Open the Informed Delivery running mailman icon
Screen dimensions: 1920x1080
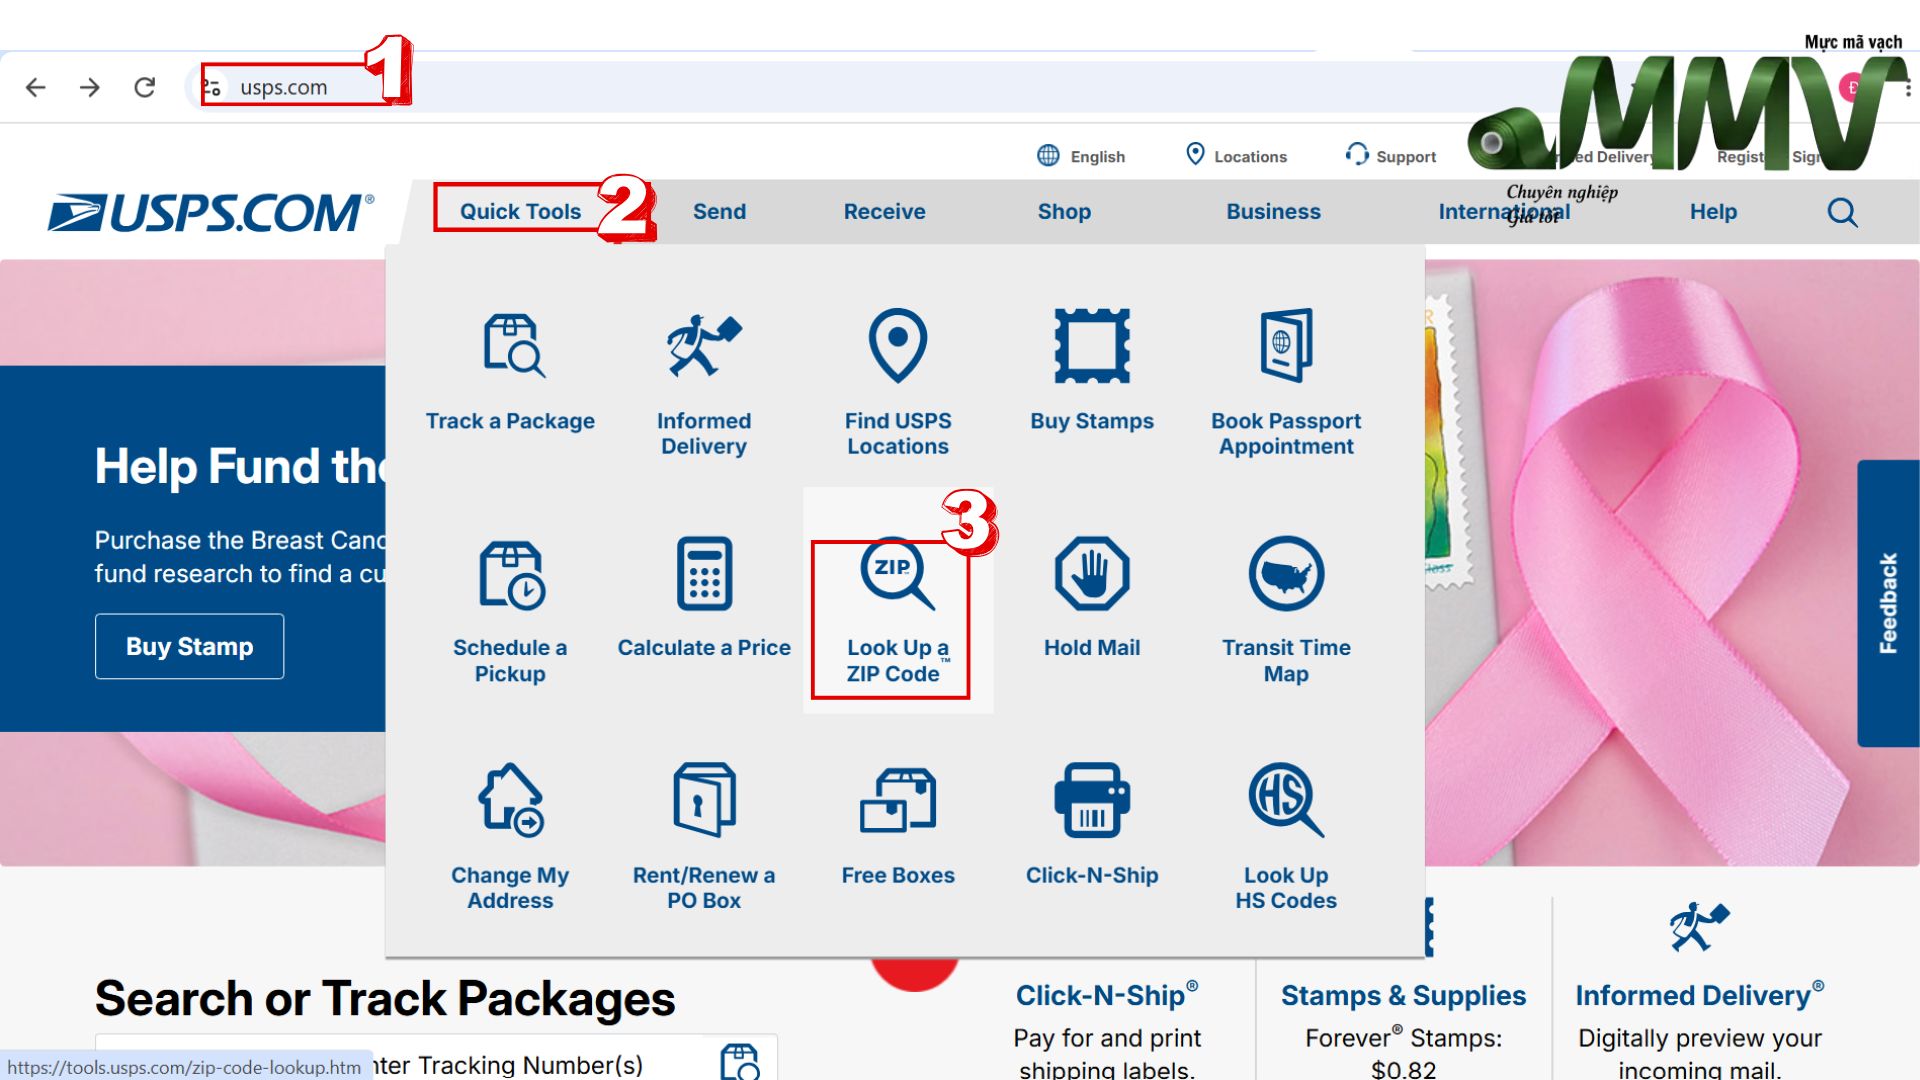[704, 345]
